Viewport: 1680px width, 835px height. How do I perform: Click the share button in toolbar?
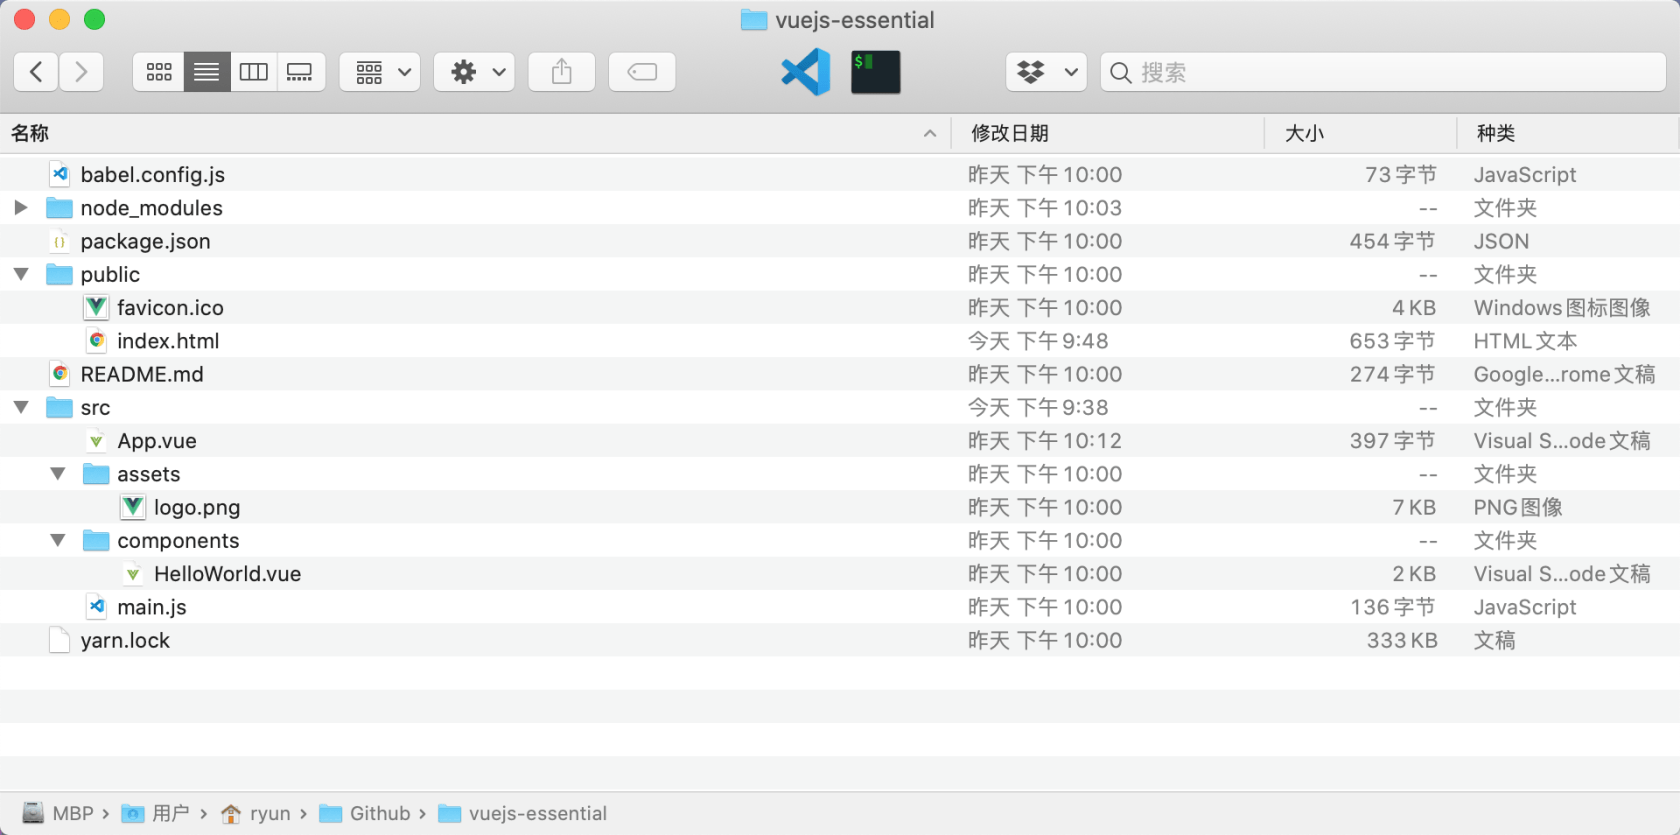(562, 72)
